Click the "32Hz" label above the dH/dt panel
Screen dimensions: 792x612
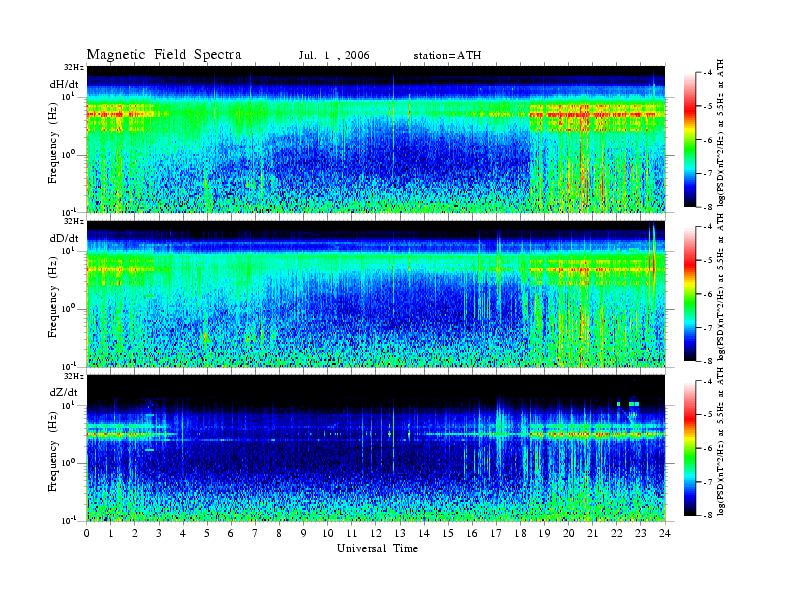[73, 67]
